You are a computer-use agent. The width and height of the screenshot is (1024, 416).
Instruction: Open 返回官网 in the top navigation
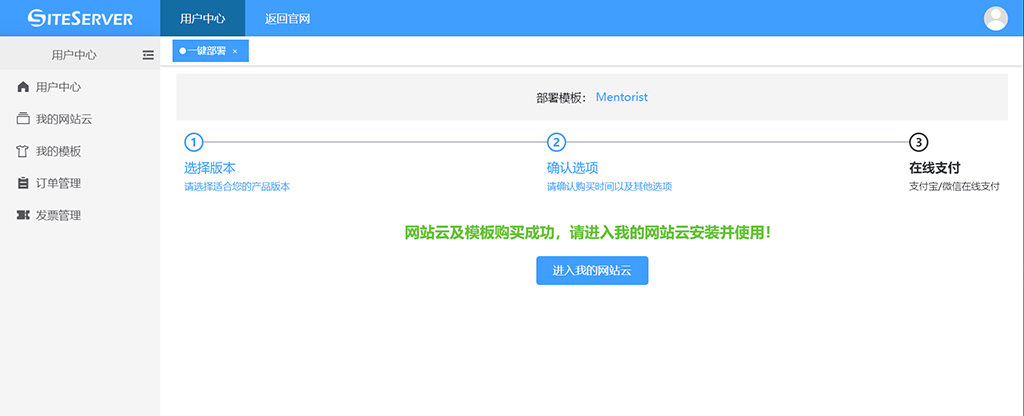point(287,18)
